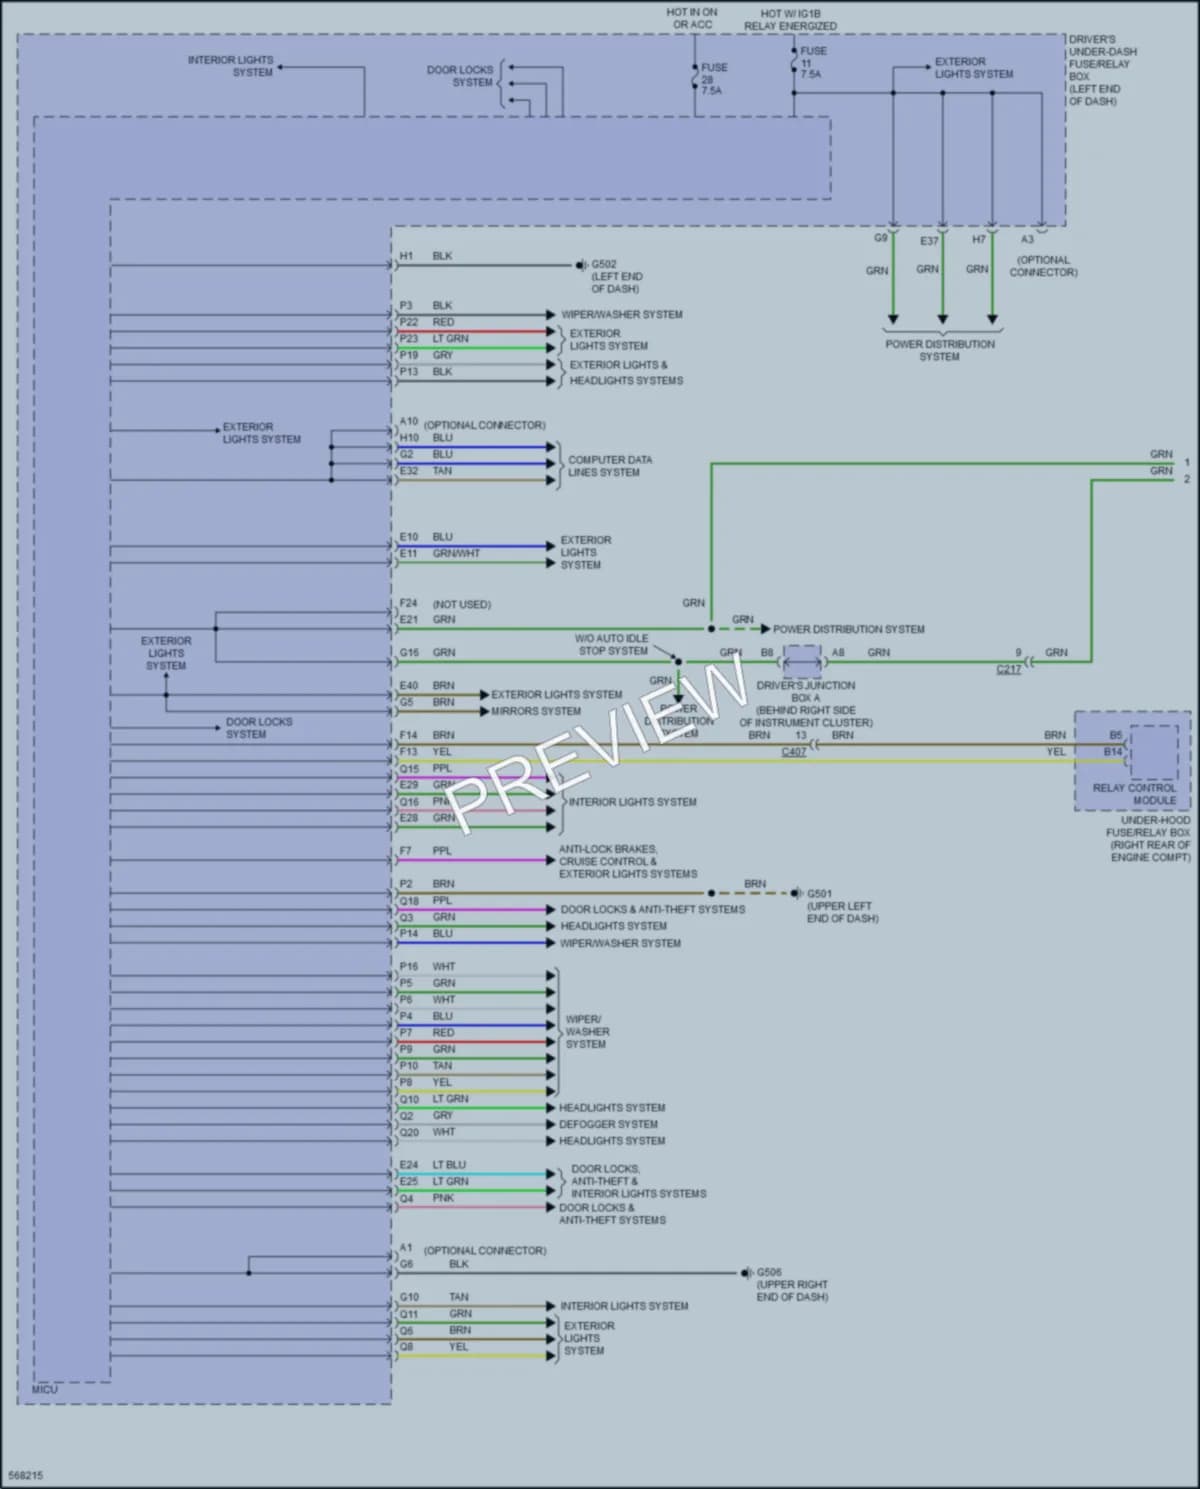Click the P14 BLU pin label
Screen dimensions: 1200x1489
[426, 934]
